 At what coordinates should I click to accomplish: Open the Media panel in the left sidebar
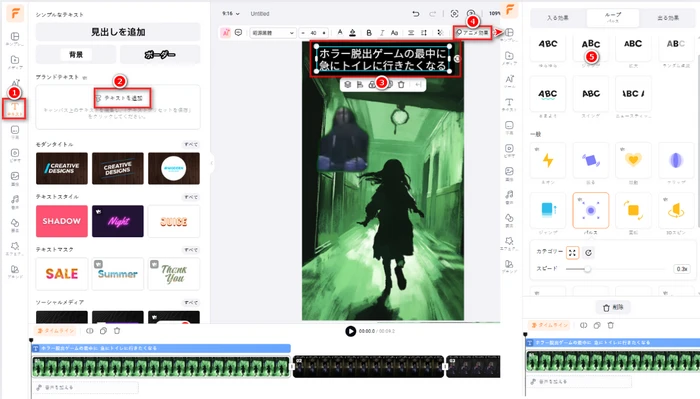coord(15,62)
